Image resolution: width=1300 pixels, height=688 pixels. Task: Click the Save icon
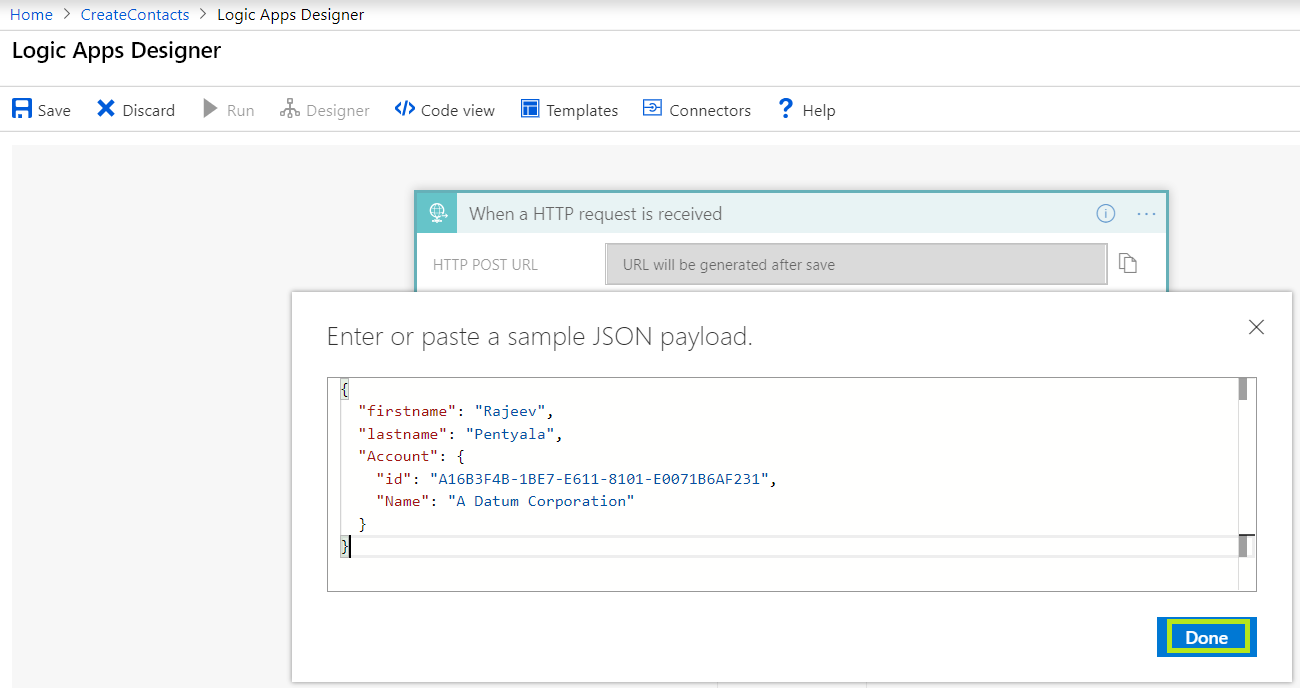tap(20, 109)
